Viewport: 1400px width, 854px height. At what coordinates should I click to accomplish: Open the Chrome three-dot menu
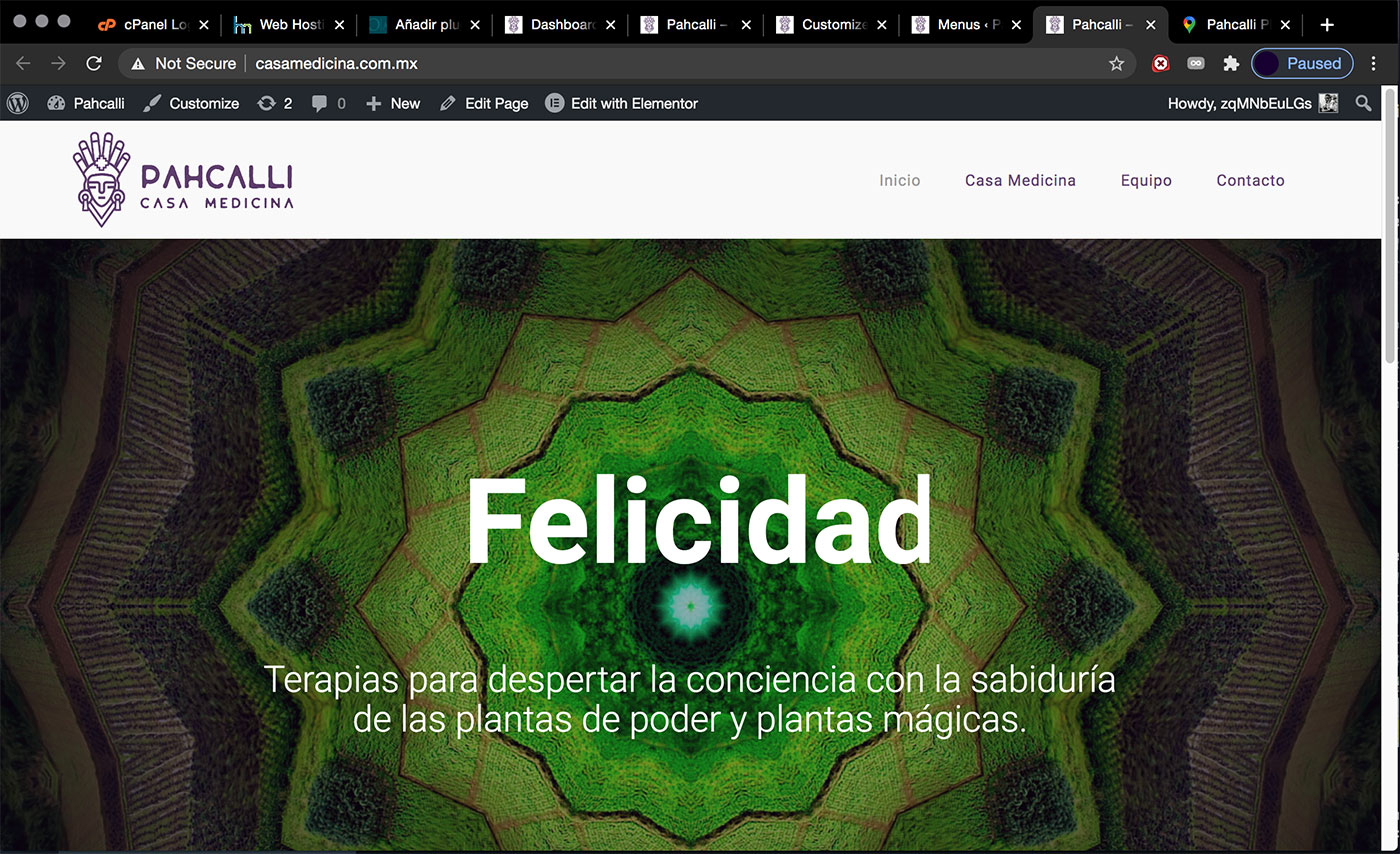coord(1373,63)
